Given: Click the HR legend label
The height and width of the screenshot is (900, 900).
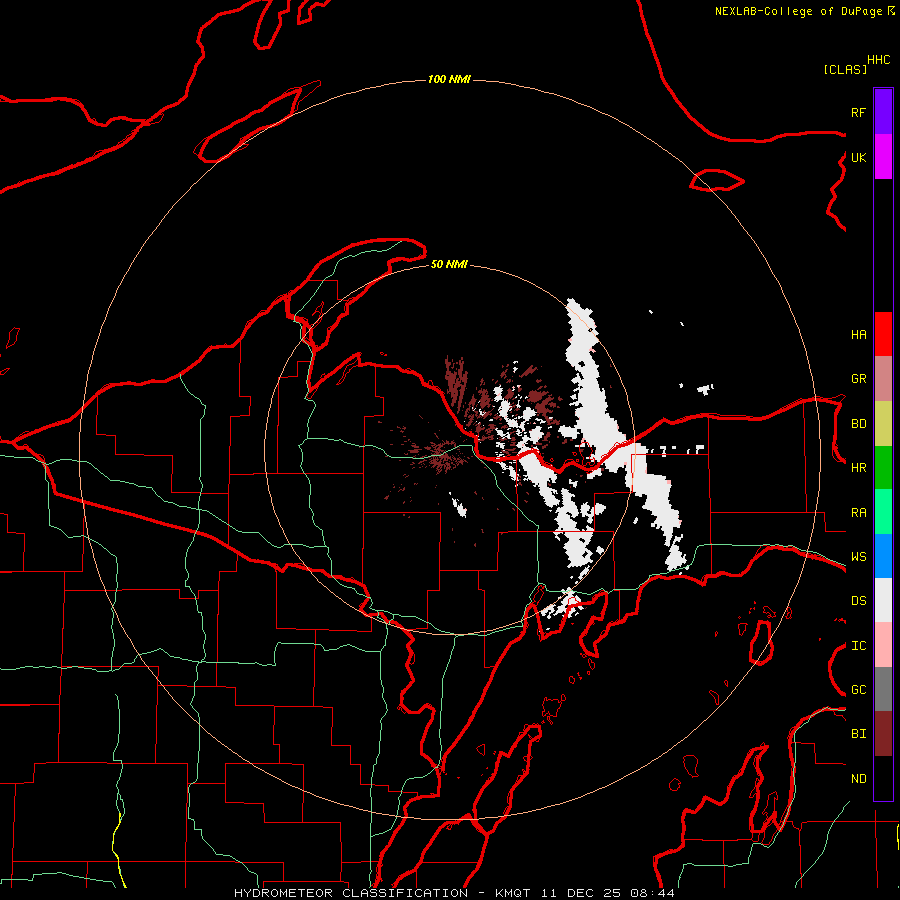Looking at the screenshot, I should pos(859,468).
